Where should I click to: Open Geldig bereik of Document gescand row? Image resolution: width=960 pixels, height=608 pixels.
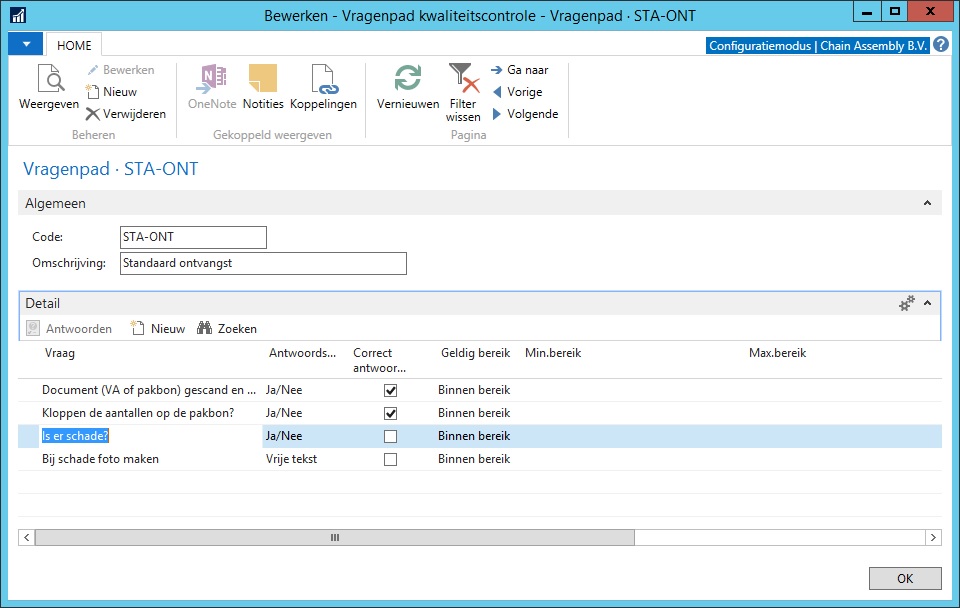tap(474, 390)
